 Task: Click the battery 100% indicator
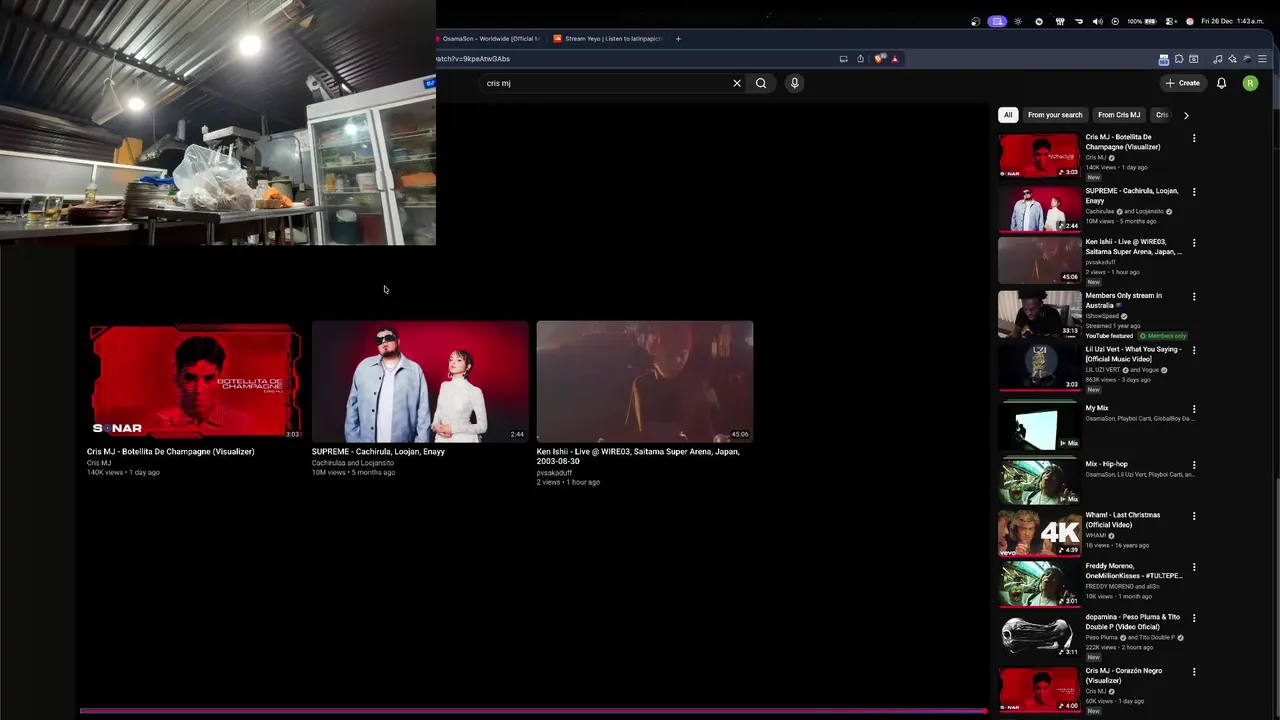coord(1141,21)
